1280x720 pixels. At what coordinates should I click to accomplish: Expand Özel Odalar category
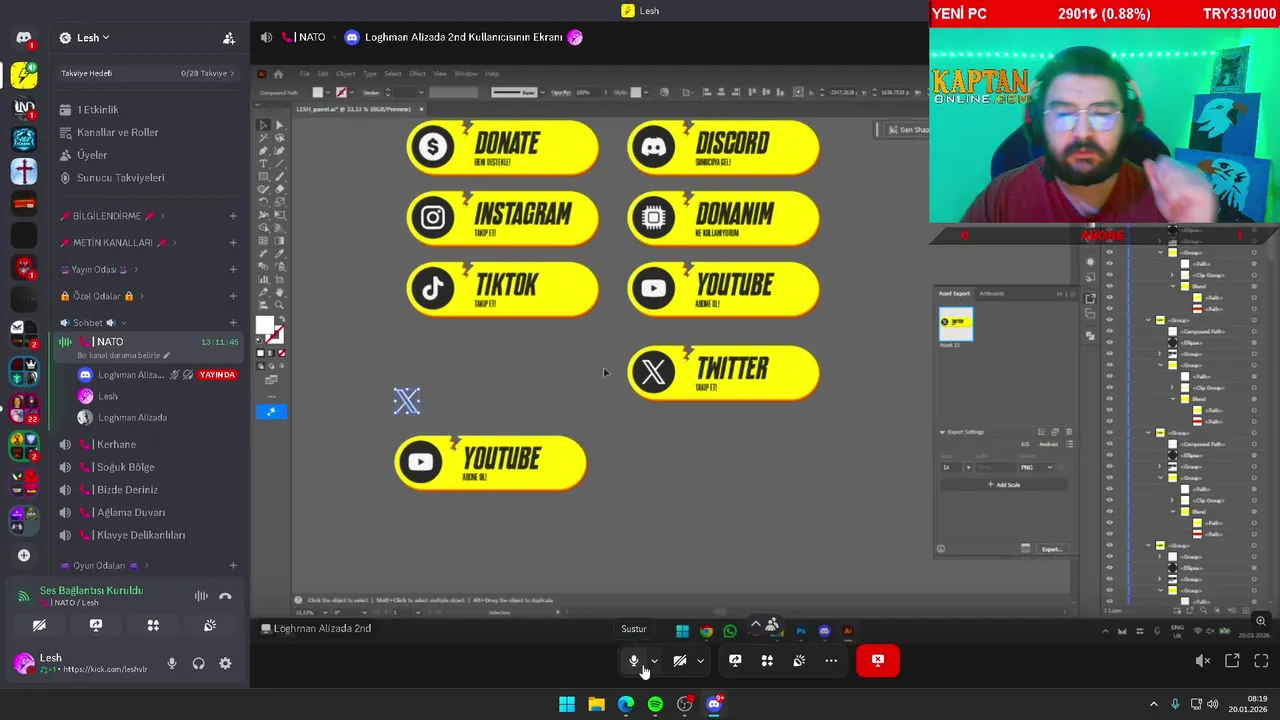[102, 296]
